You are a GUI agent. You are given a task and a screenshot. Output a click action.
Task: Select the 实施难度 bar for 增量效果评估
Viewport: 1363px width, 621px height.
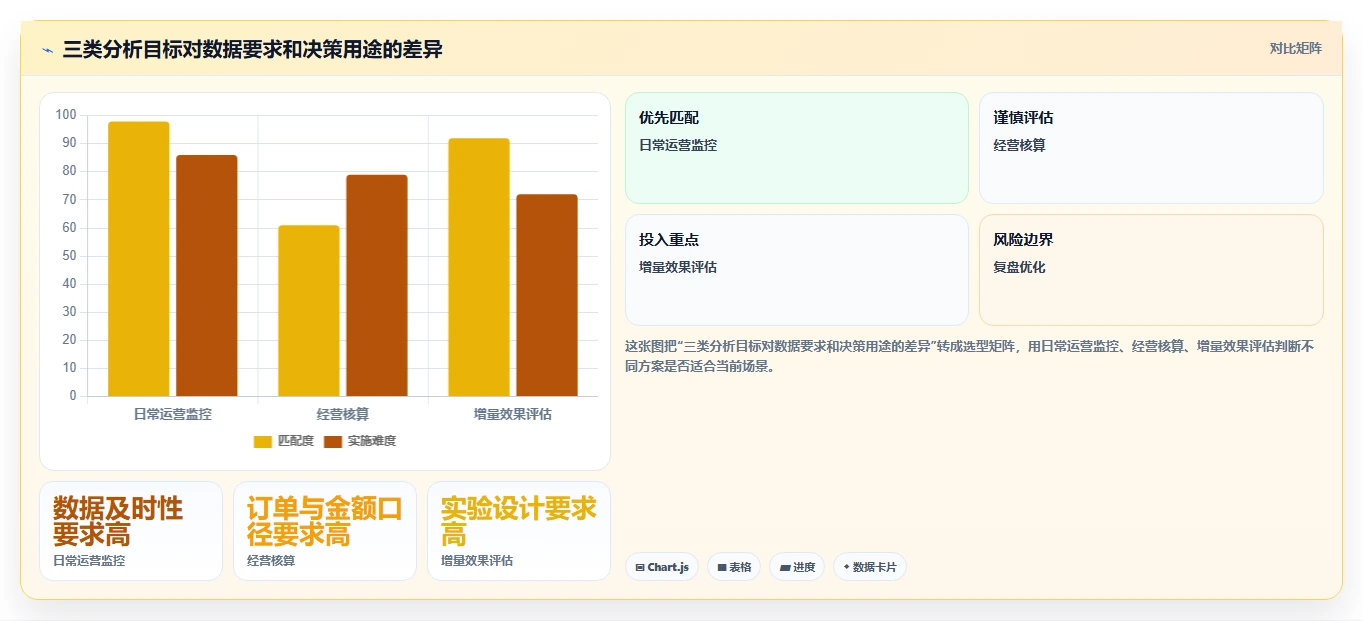(x=547, y=295)
